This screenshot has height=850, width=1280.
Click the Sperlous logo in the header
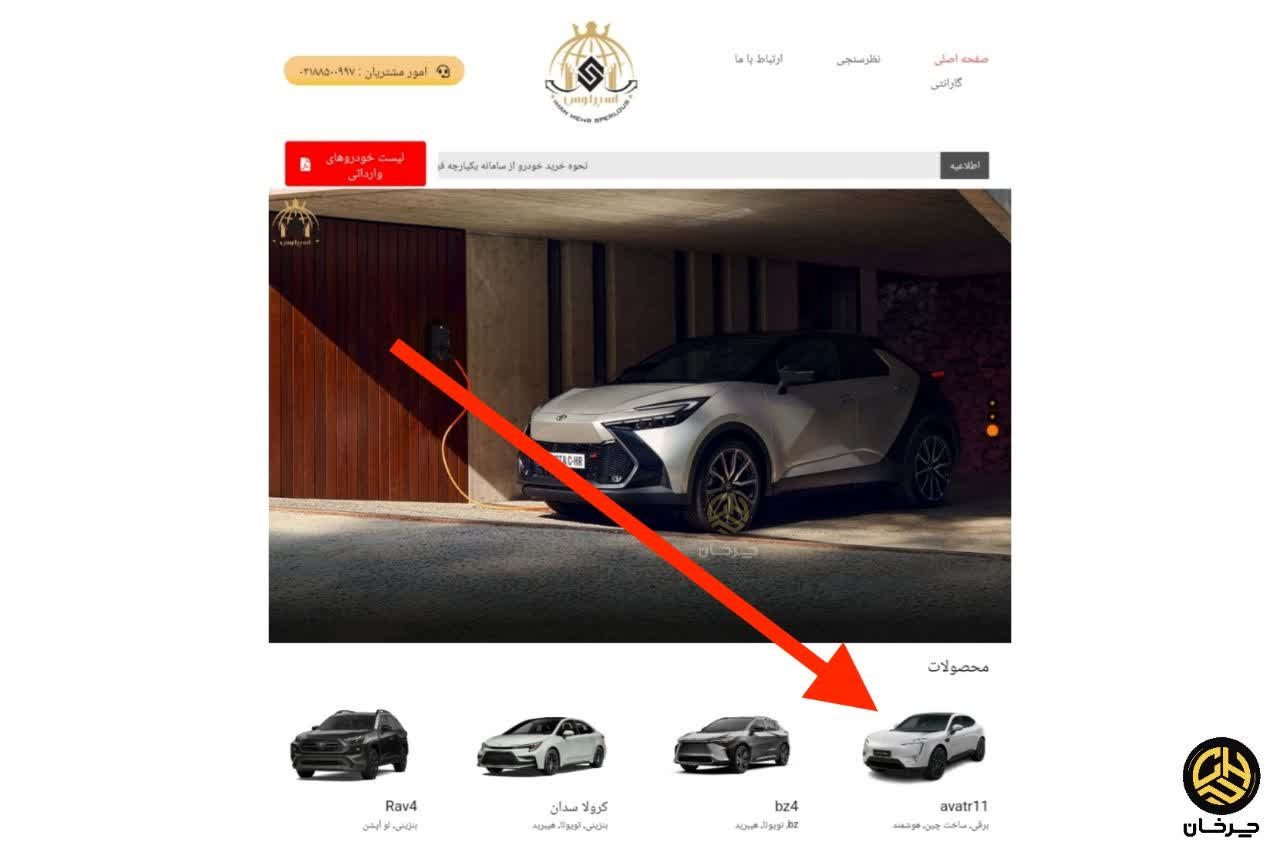point(592,70)
